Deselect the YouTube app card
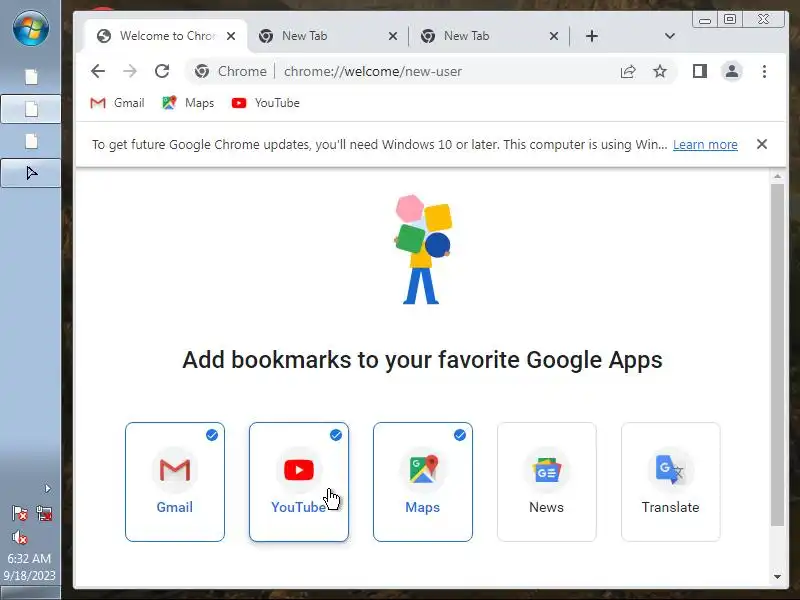This screenshot has height=600, width=800. click(298, 482)
